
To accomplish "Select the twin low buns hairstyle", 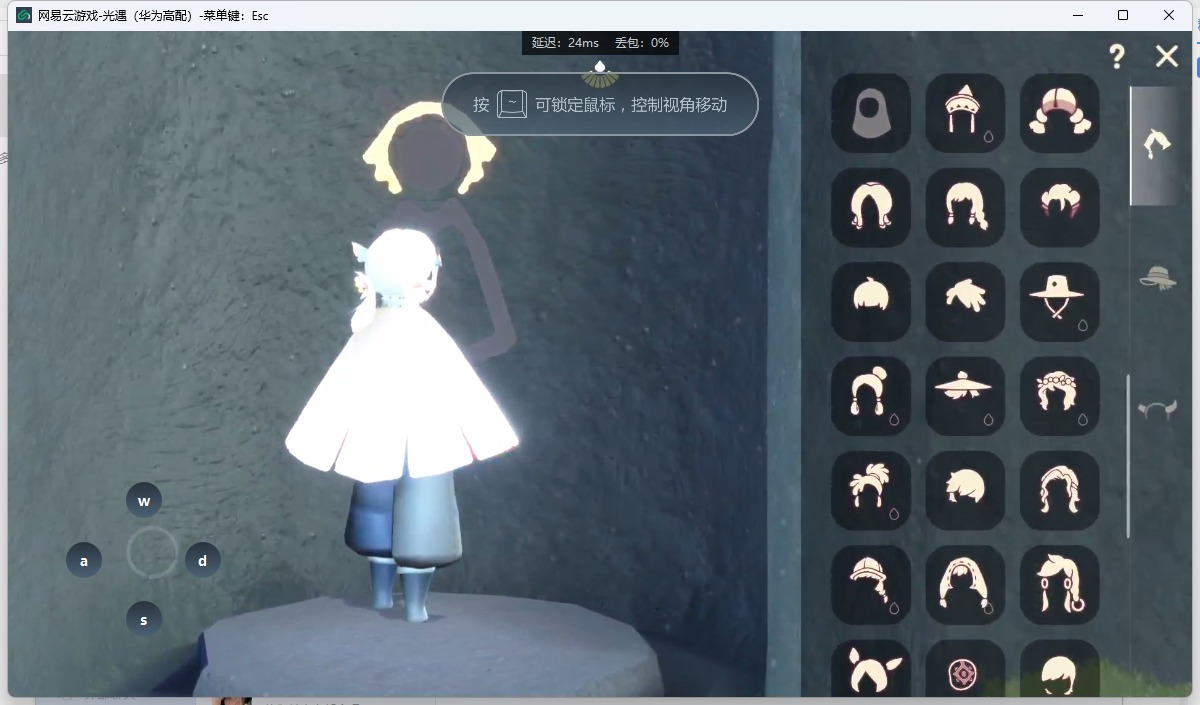I will pyautogui.click(x=1059, y=113).
